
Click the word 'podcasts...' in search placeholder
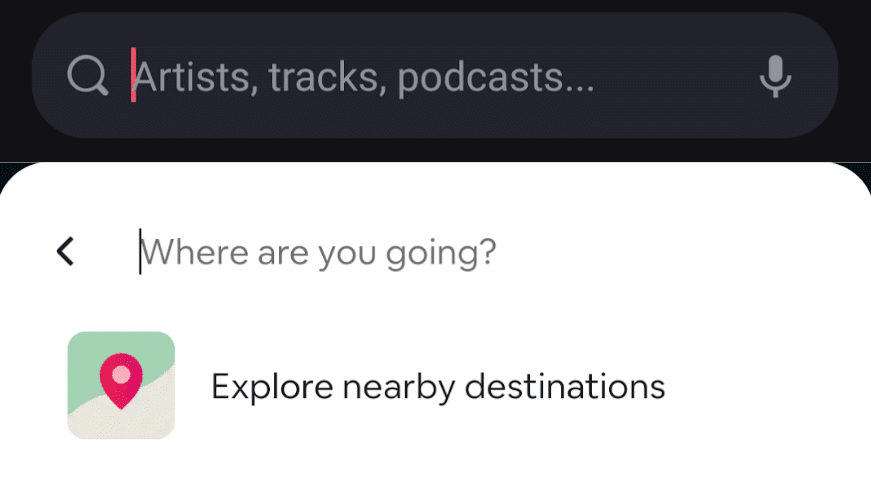click(496, 77)
